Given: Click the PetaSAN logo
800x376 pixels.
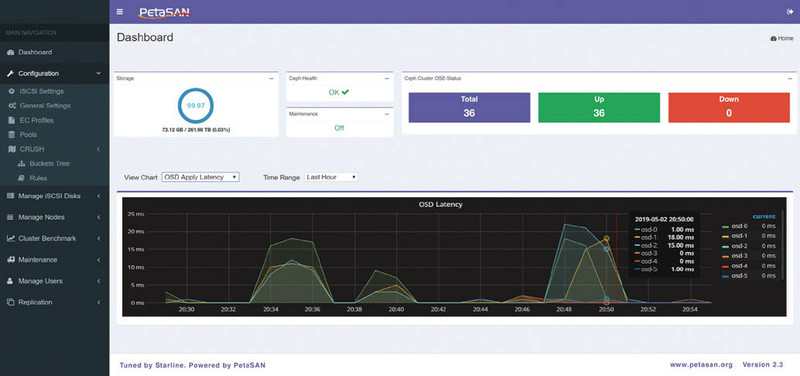Looking at the screenshot, I should pyautogui.click(x=164, y=12).
